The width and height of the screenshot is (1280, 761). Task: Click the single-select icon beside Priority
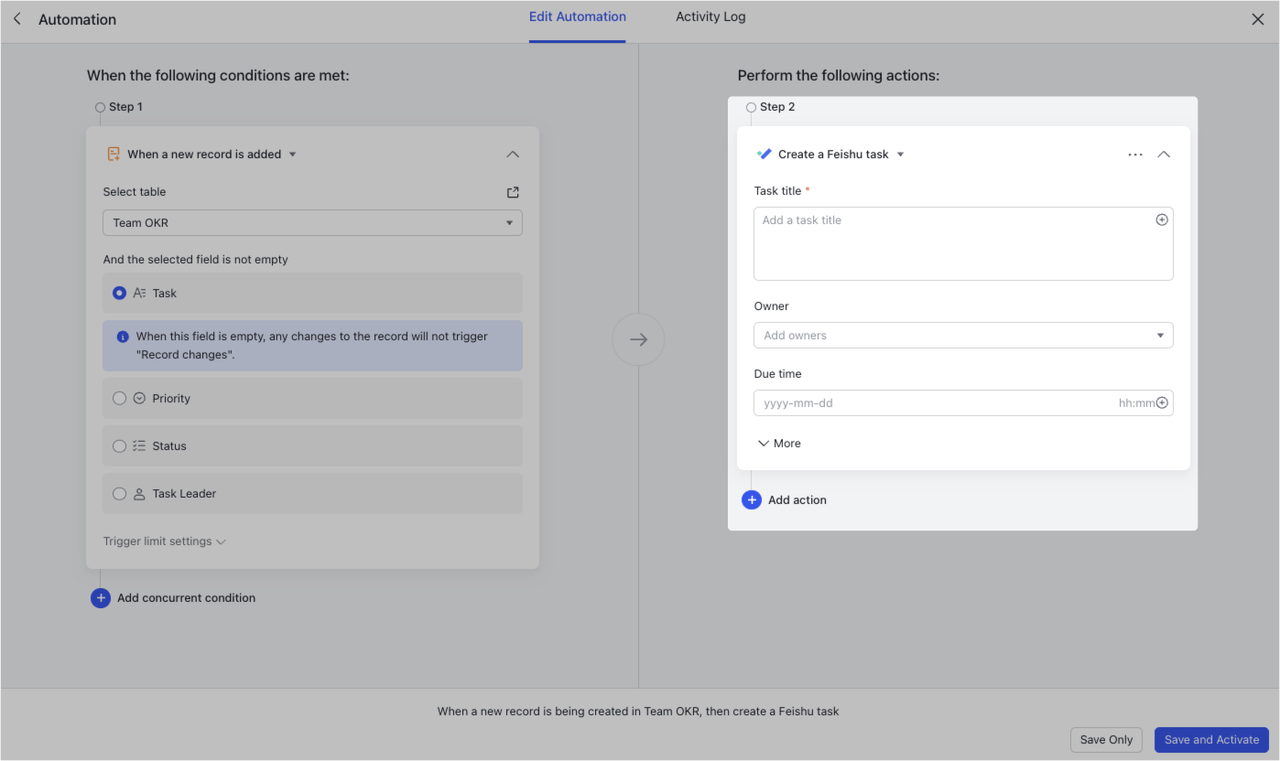140,398
